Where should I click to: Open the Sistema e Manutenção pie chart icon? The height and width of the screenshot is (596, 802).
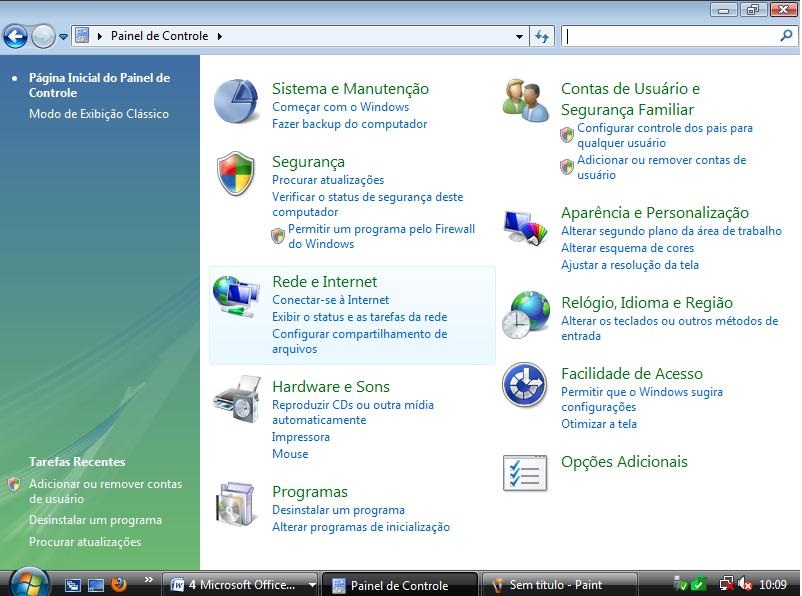pos(236,101)
